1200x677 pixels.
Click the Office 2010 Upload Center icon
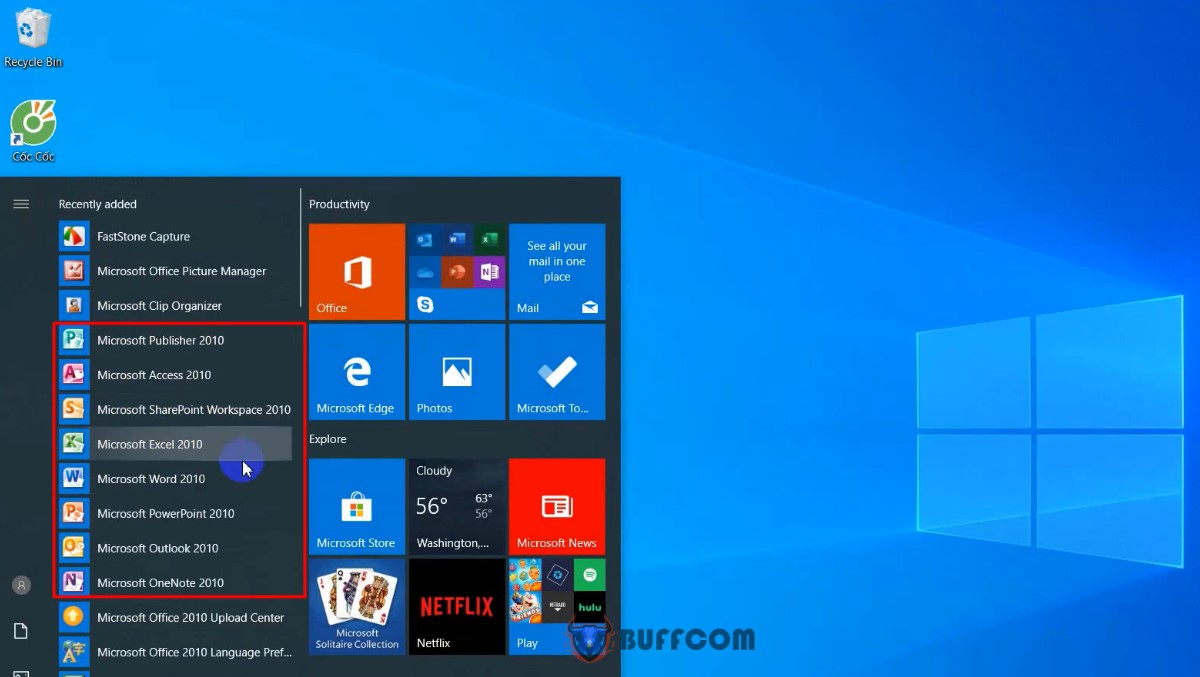tap(74, 617)
